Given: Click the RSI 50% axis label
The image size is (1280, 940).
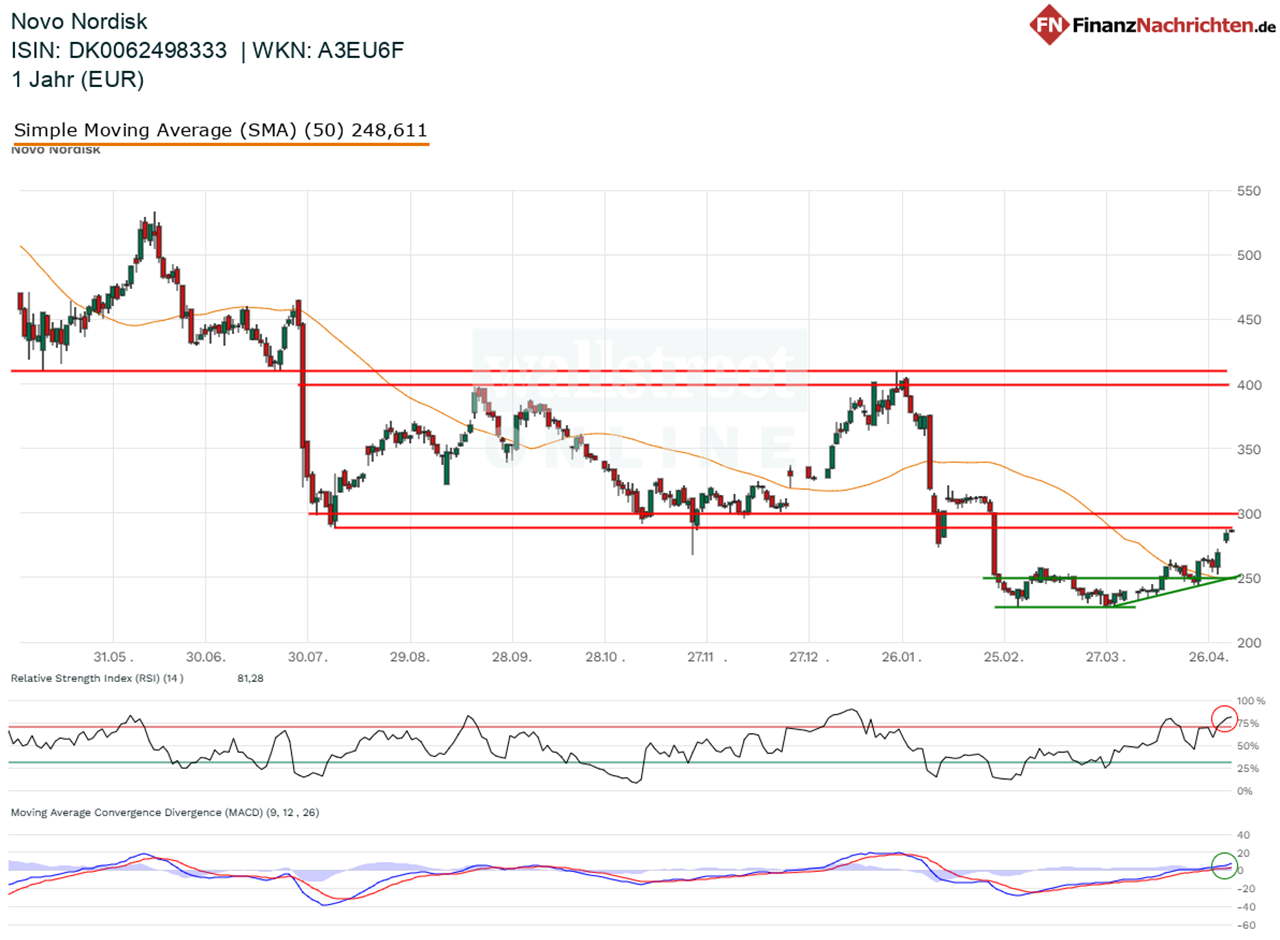Looking at the screenshot, I should (x=1250, y=746).
